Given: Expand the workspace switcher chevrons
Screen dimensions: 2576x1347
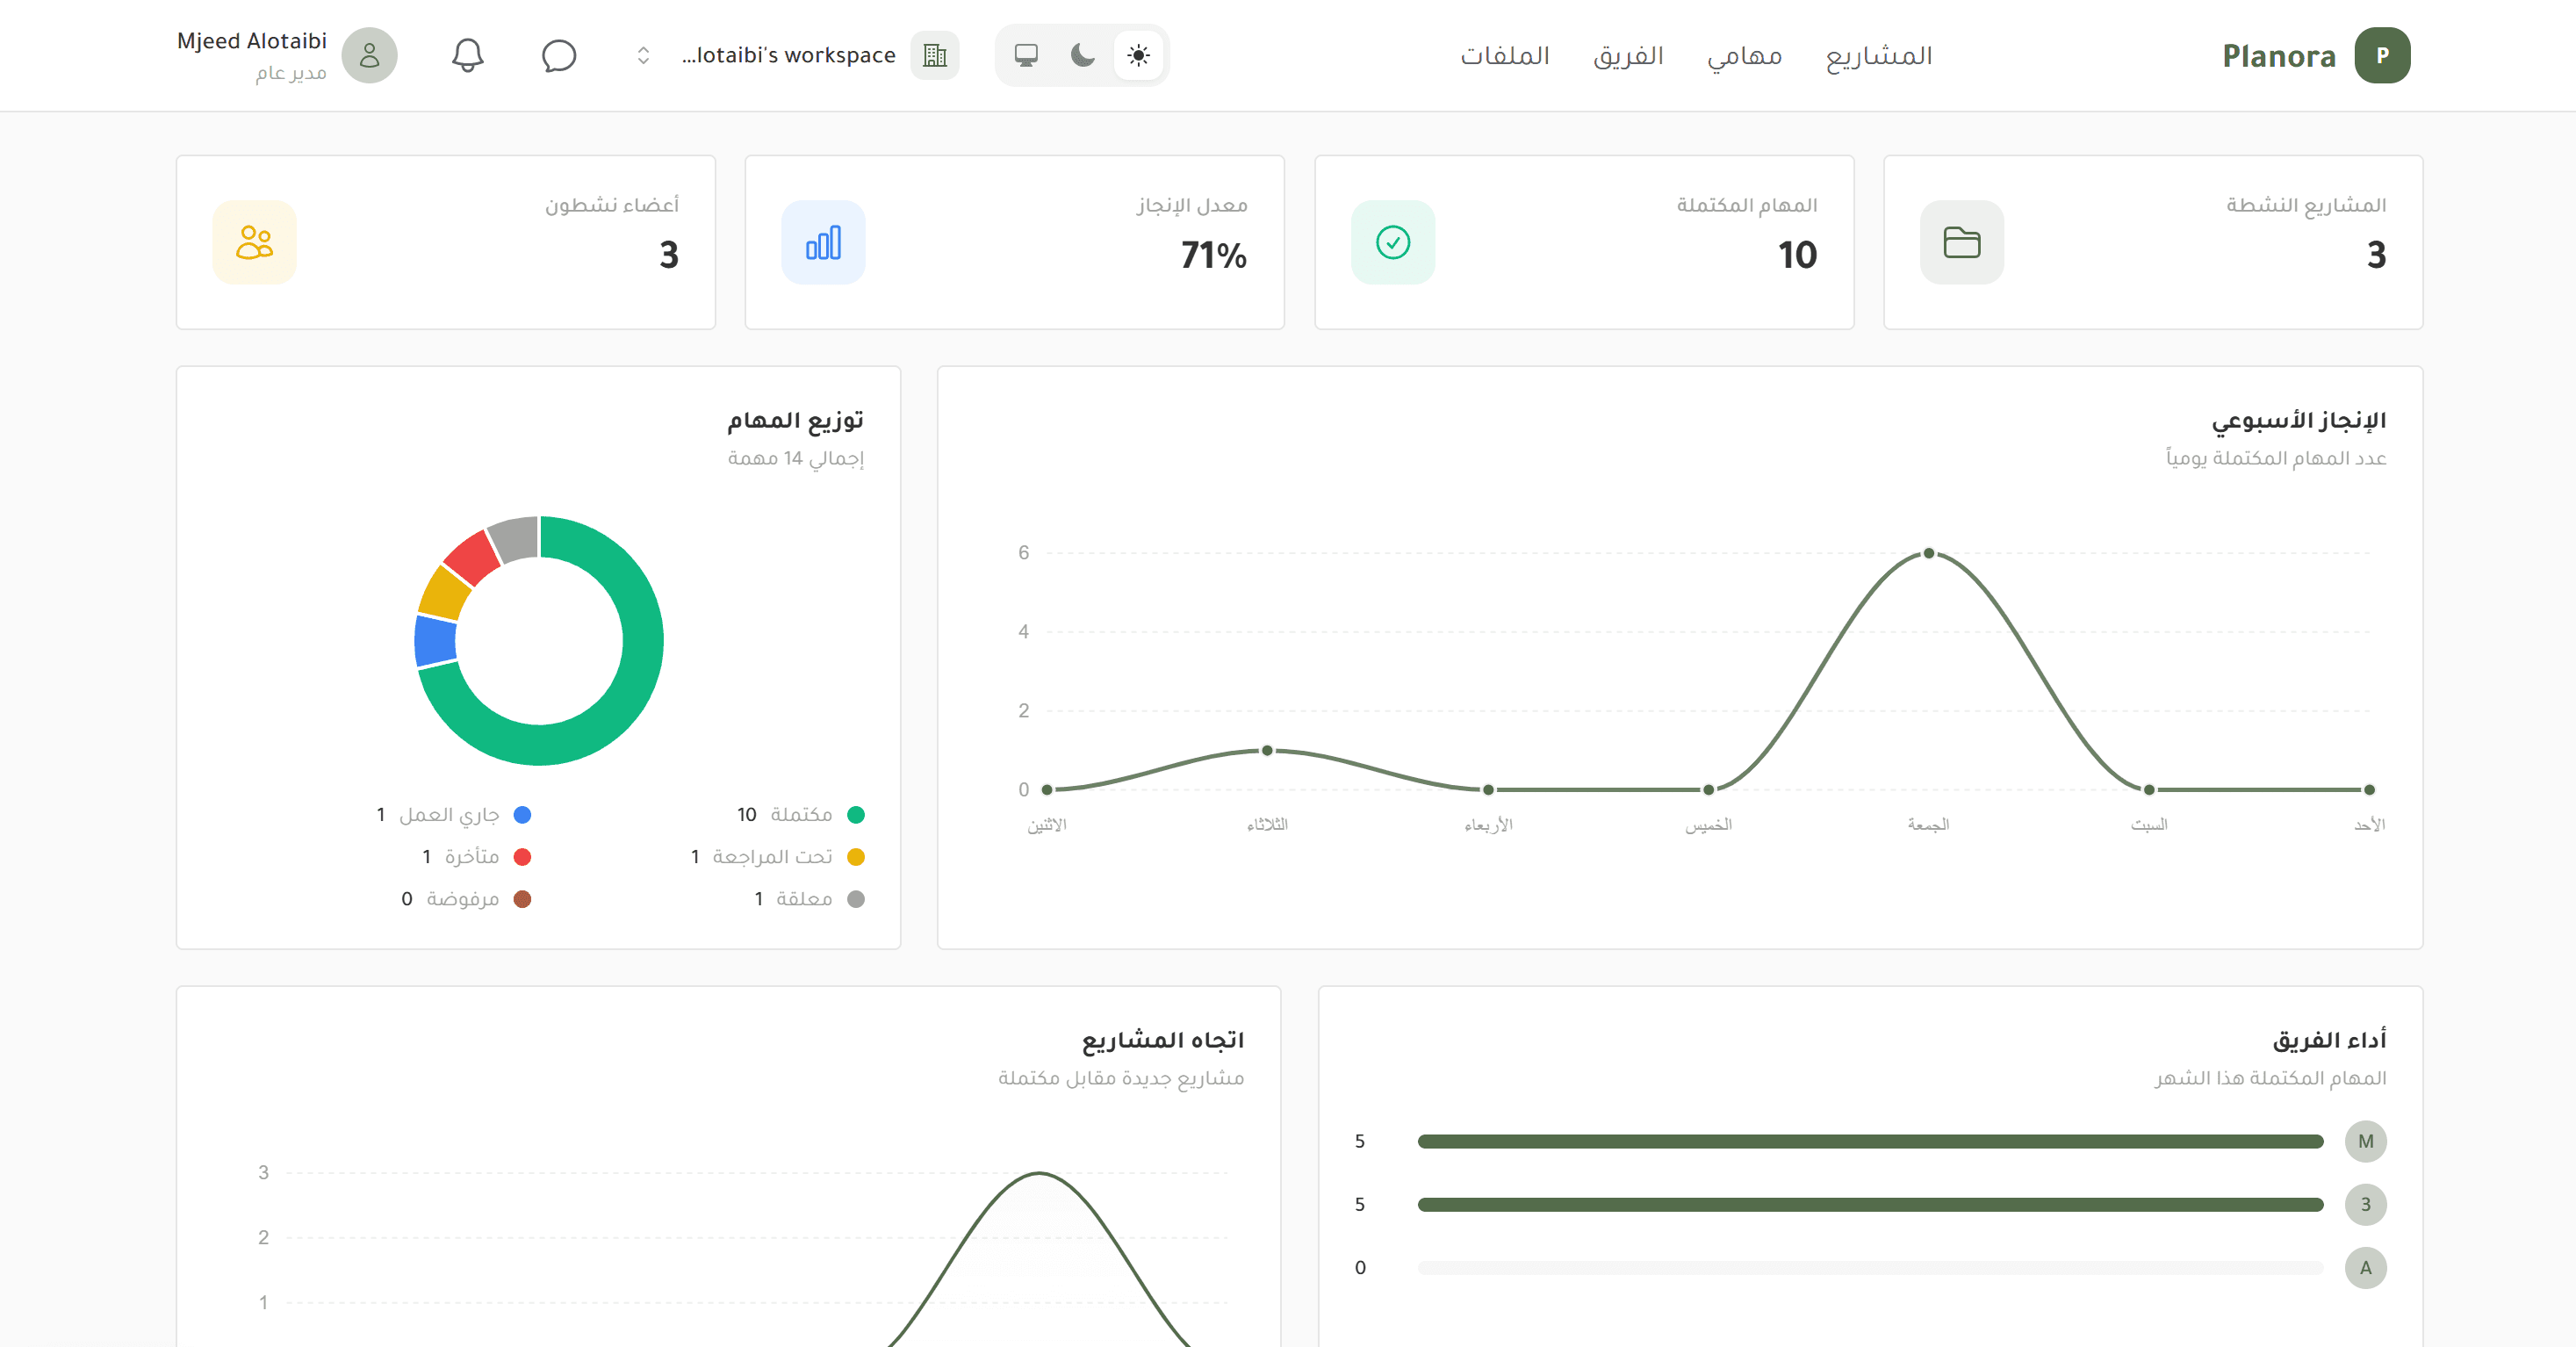Looking at the screenshot, I should tap(643, 55).
